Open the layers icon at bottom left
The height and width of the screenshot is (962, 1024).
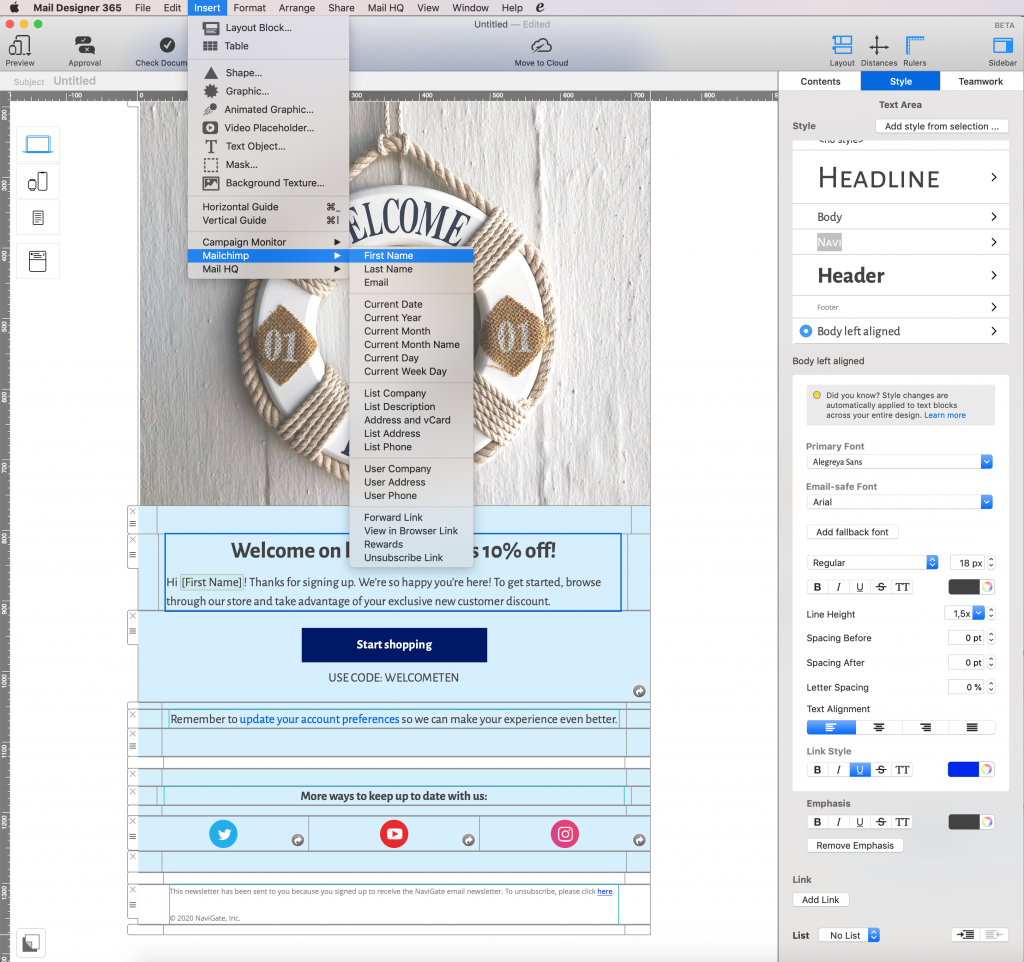[31, 943]
